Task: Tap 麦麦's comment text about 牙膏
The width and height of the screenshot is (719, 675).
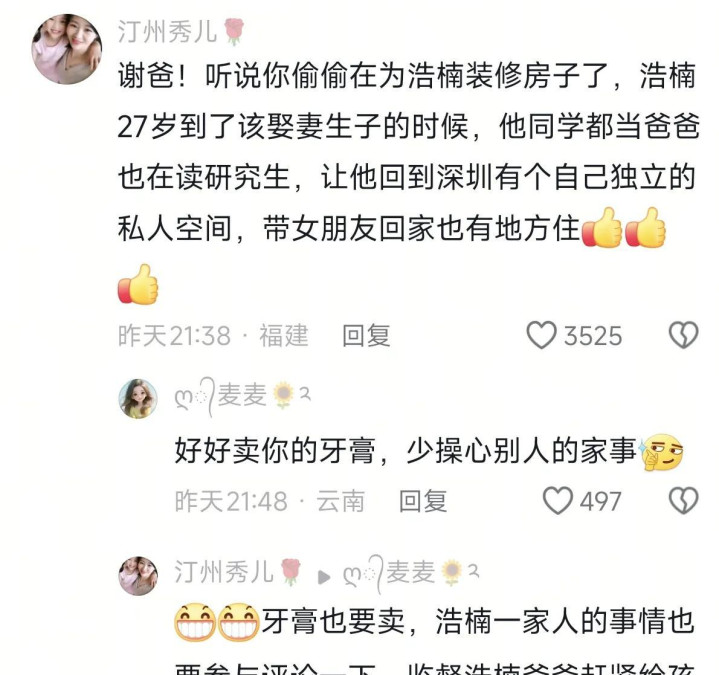Action: (406, 451)
